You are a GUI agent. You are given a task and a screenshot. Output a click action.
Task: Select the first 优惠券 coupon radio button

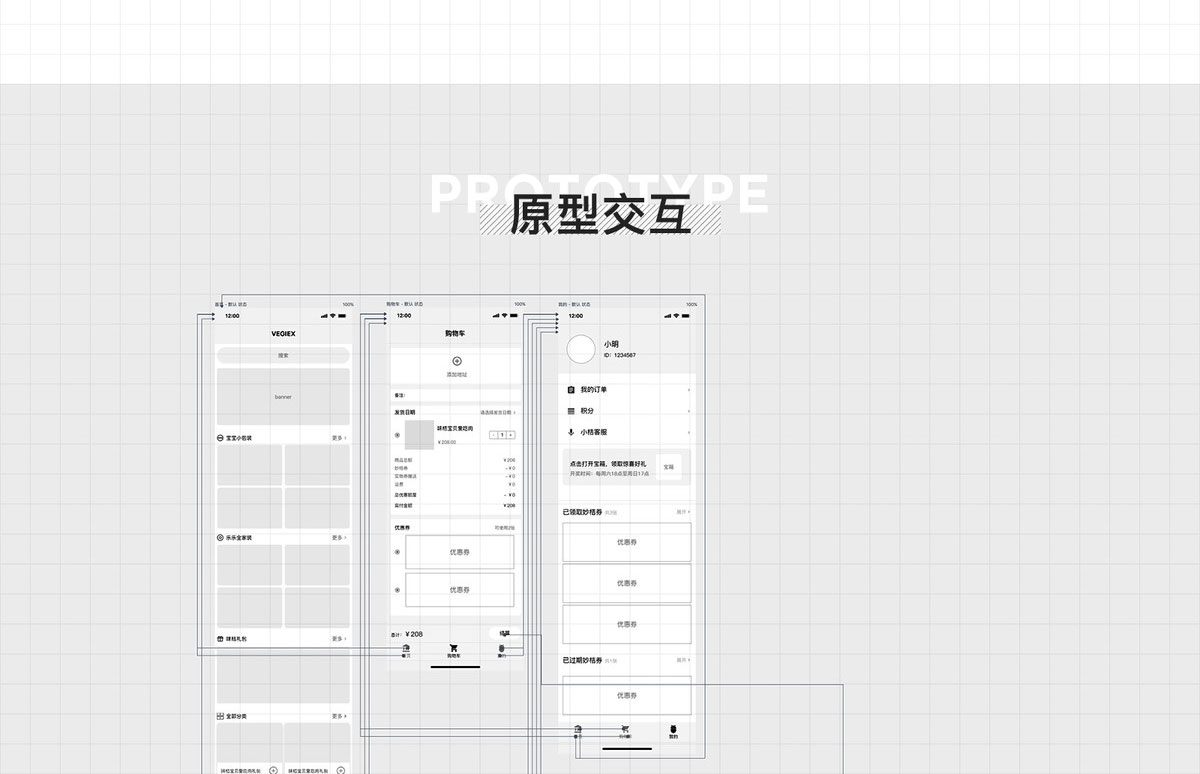[x=397, y=551]
